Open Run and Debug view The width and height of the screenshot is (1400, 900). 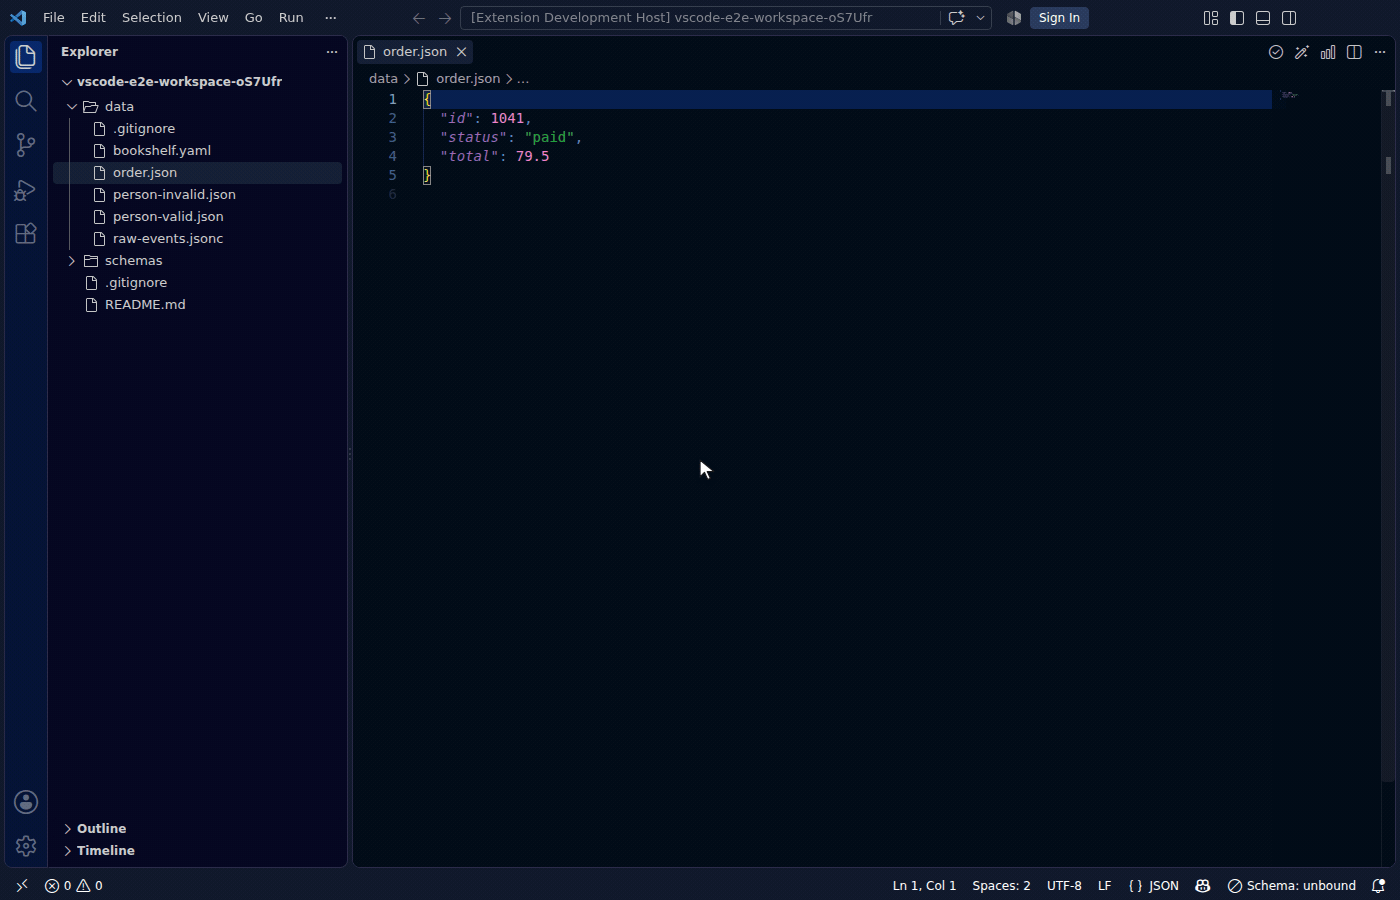coord(26,189)
